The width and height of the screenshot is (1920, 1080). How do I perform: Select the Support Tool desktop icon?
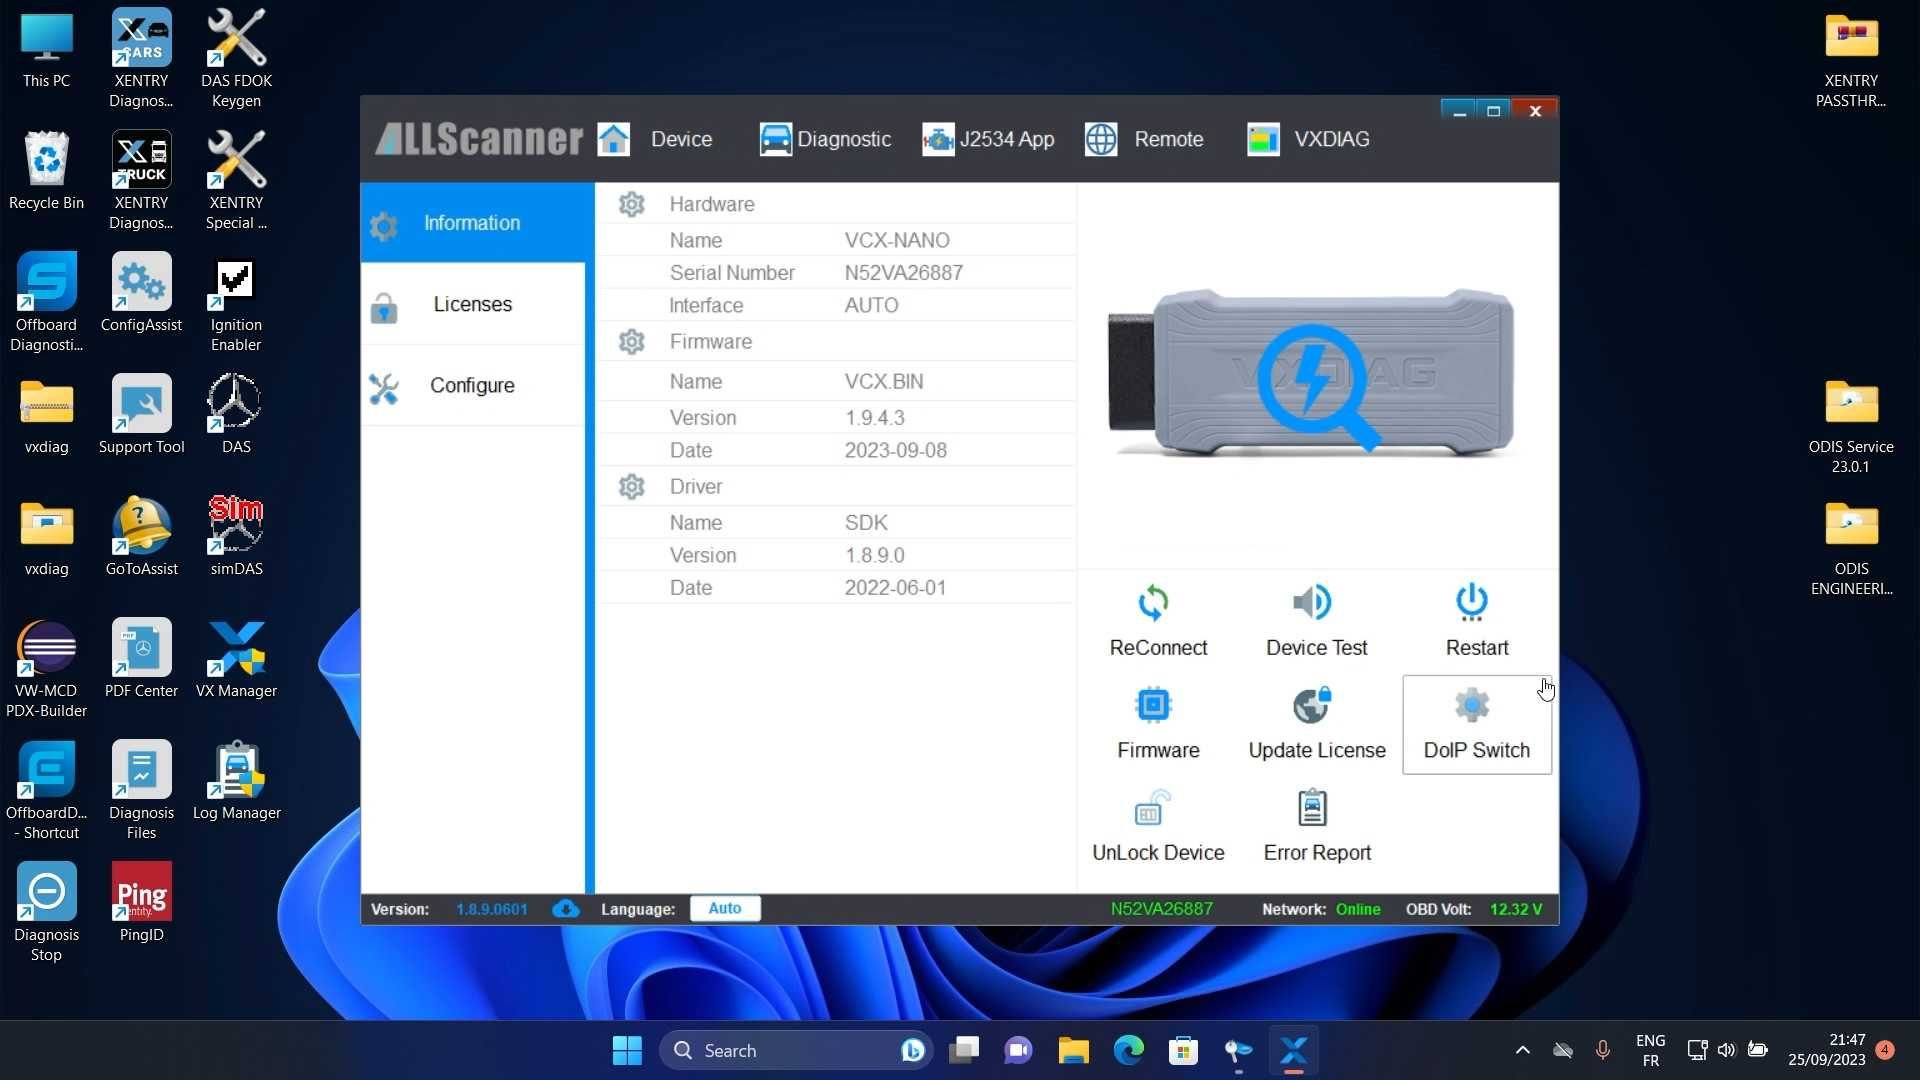(141, 415)
